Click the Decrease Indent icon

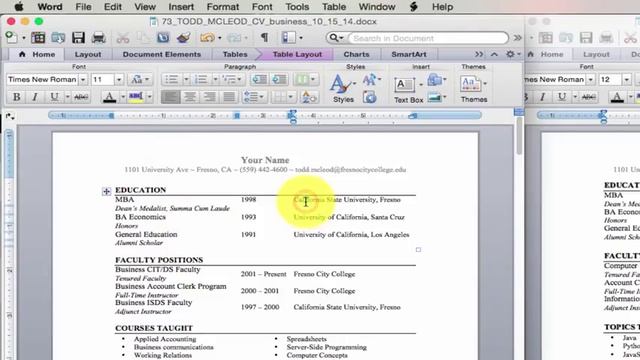click(260, 79)
